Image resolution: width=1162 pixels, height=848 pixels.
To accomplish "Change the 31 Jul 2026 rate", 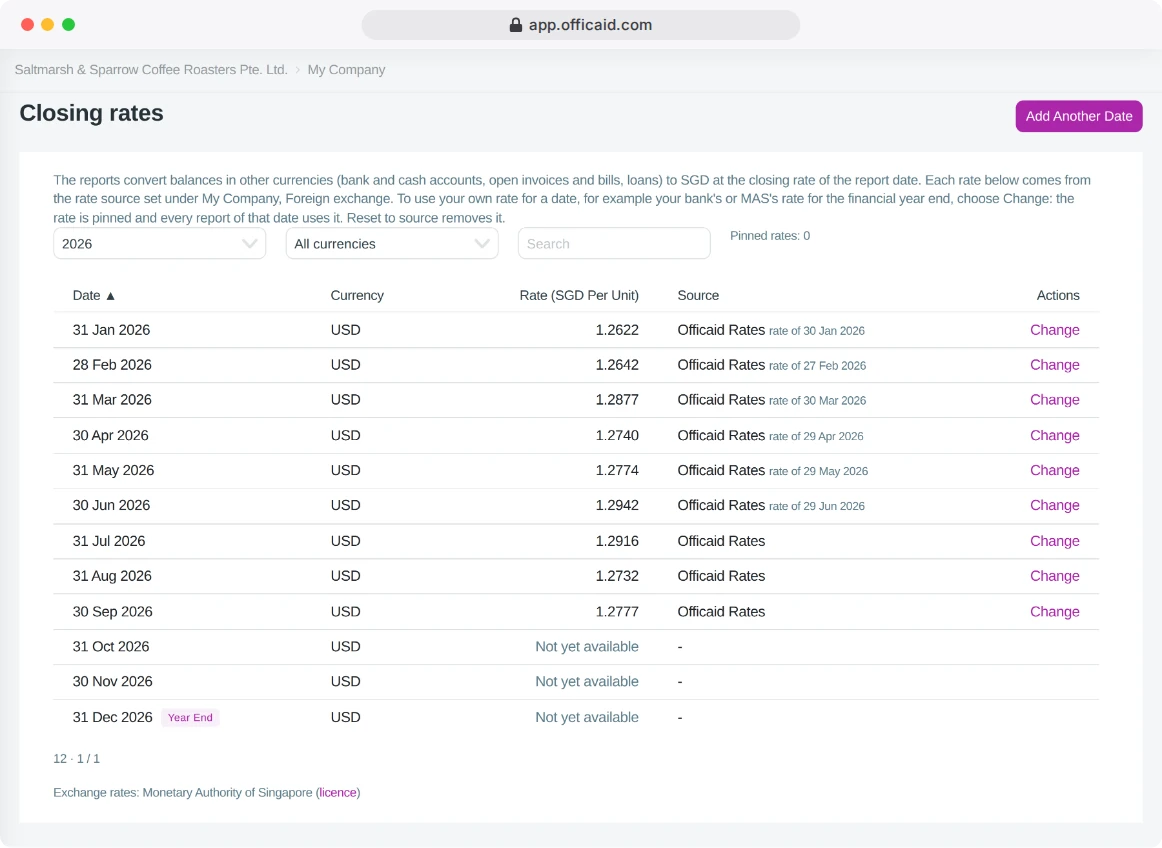I will point(1055,541).
